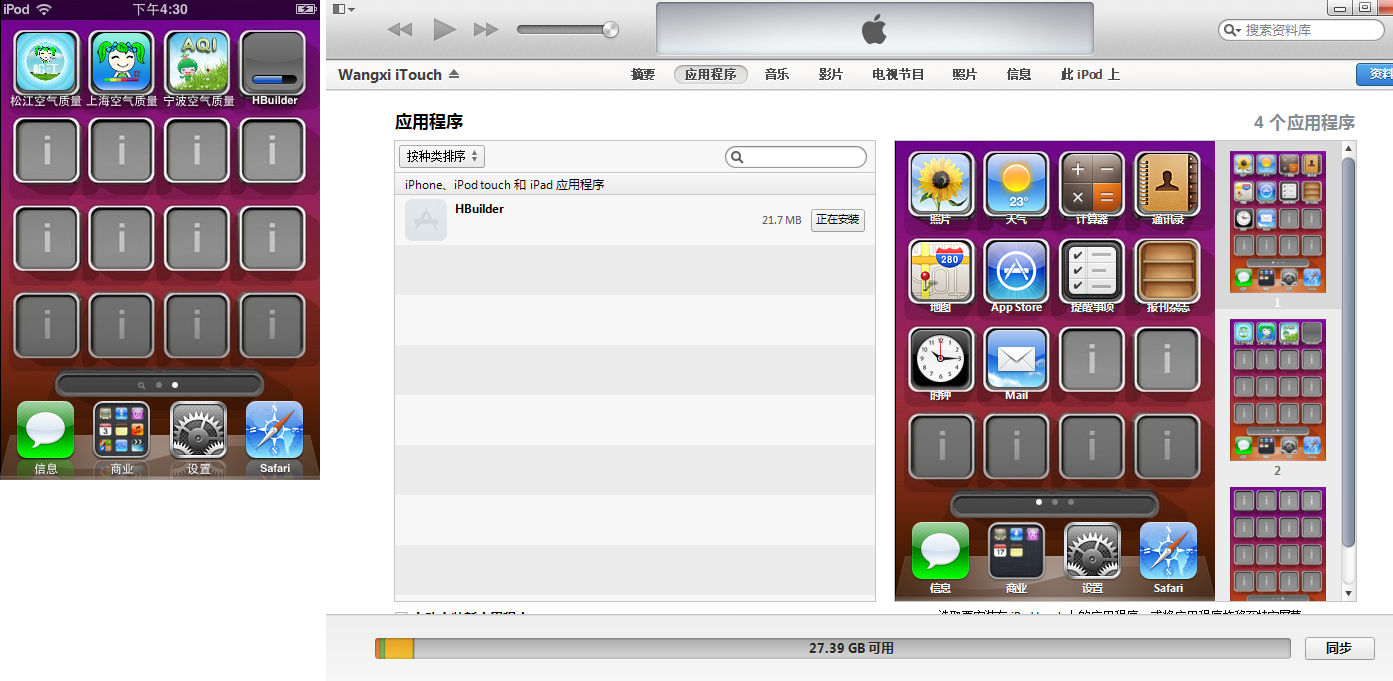Open 信息 in the iPod screen dock
Viewport: 1393px width, 681px height.
pos(45,430)
